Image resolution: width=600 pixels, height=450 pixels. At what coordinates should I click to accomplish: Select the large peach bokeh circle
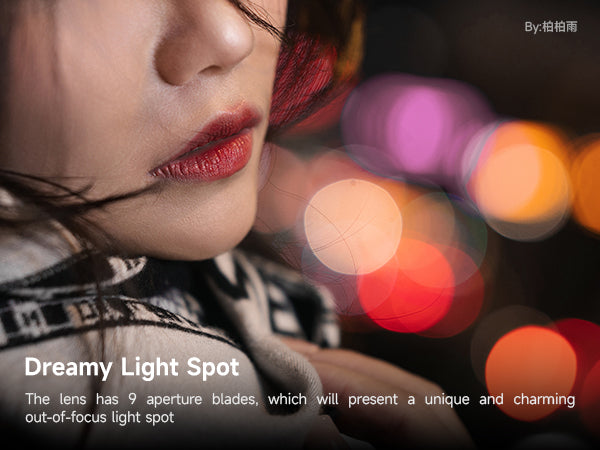(353, 227)
